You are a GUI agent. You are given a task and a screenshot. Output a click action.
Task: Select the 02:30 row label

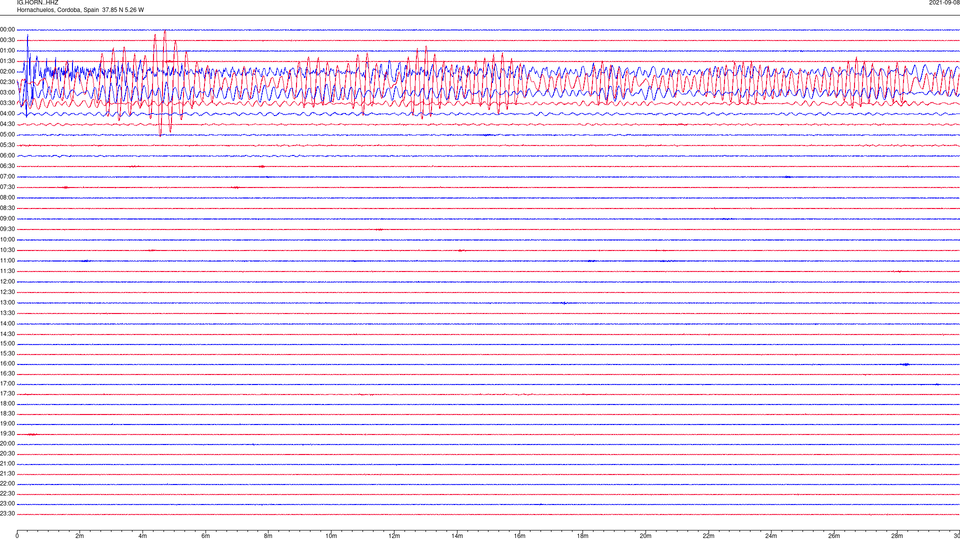(x=7, y=82)
